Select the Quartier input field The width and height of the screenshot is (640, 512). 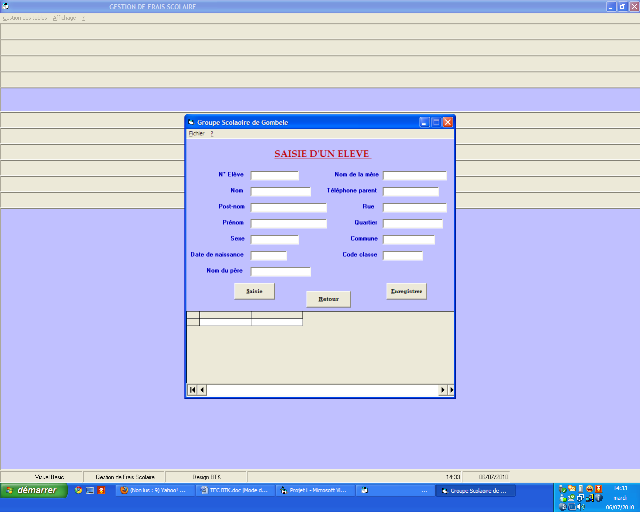413,223
